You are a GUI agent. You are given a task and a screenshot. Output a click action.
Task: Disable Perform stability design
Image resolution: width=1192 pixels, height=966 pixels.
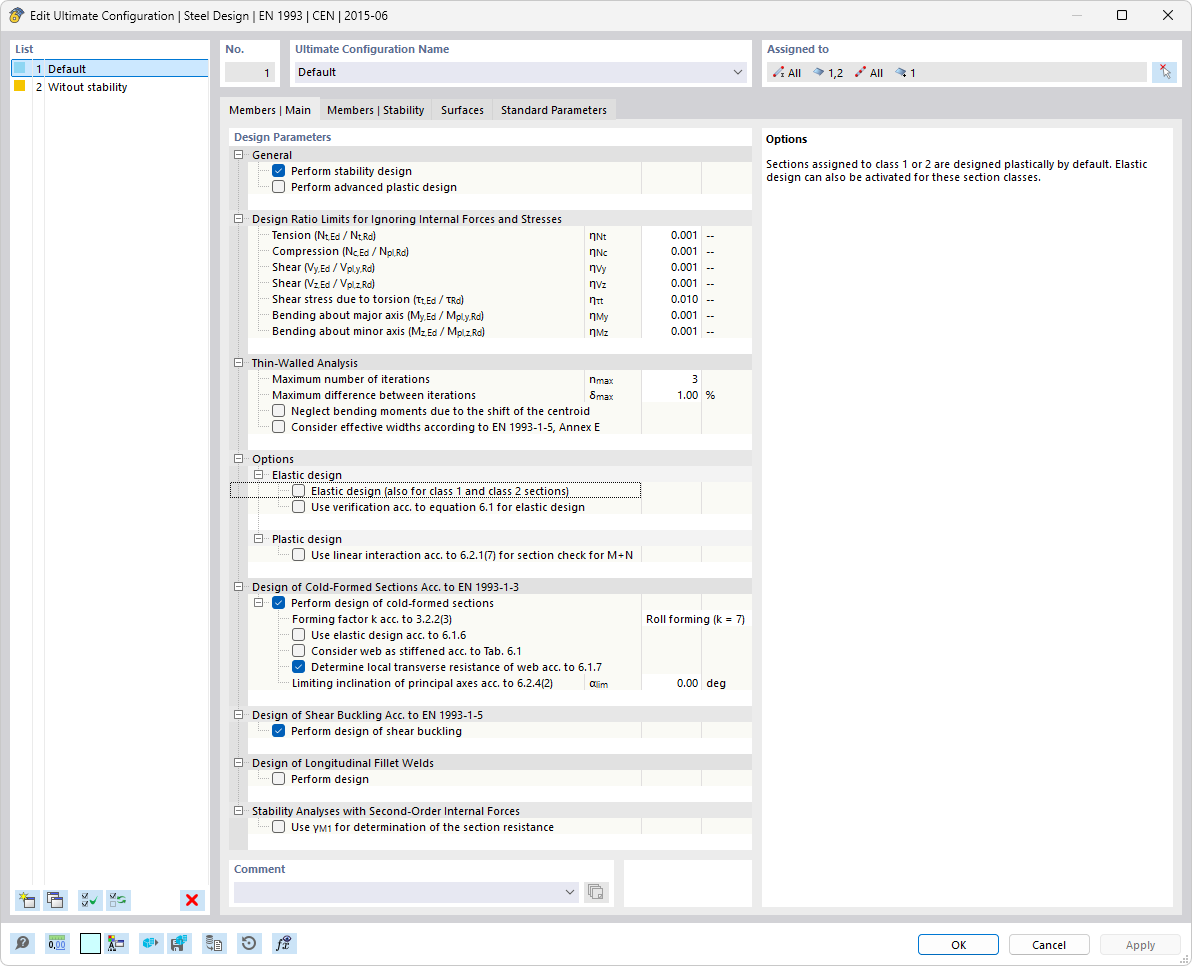[x=278, y=170]
